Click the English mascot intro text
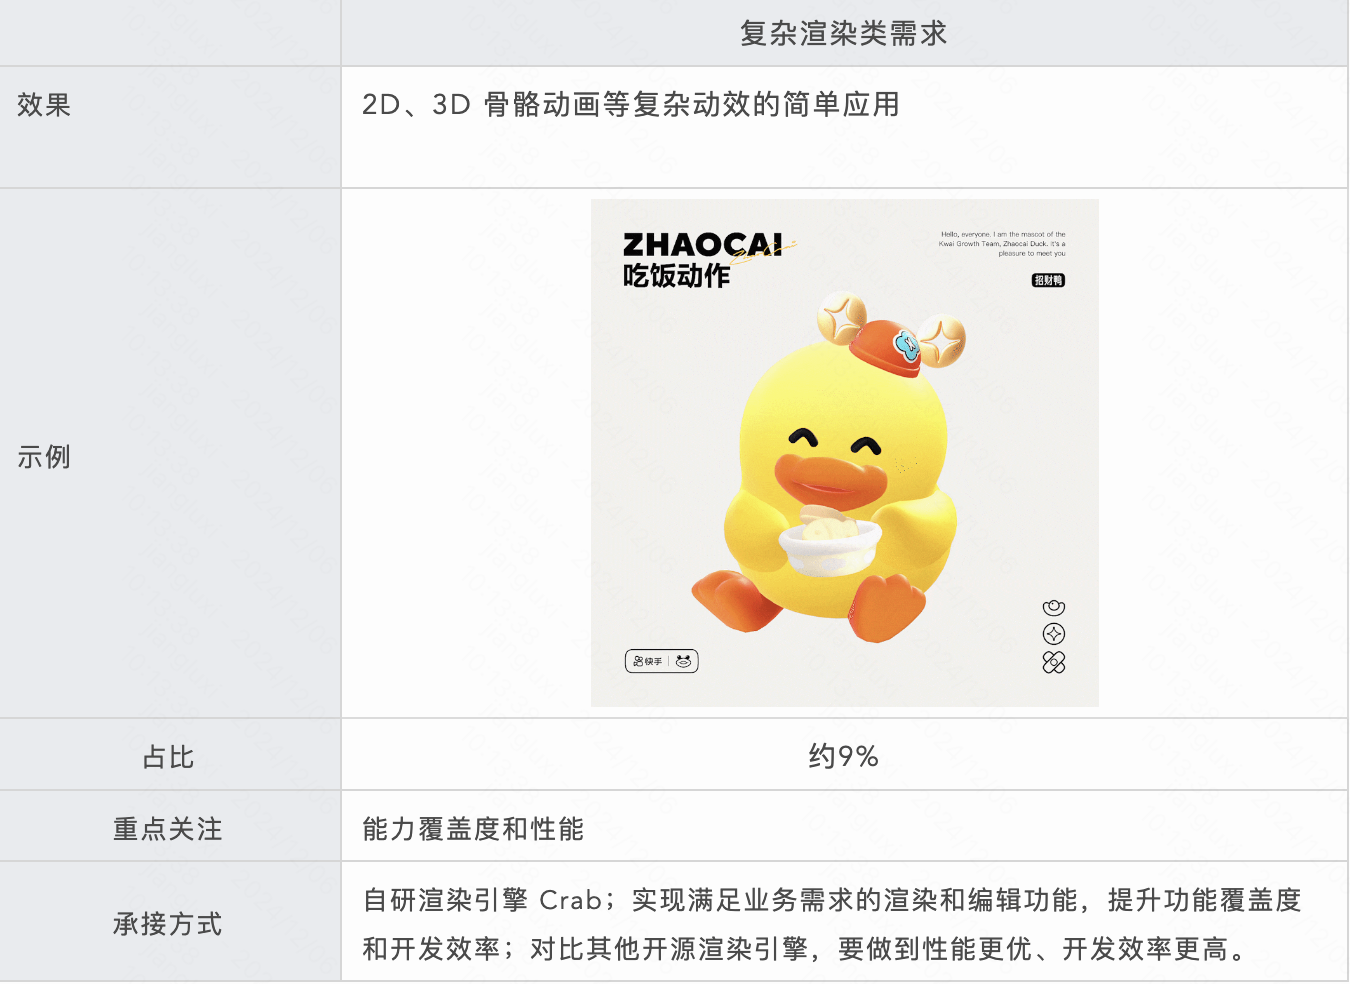Screen dimensions: 1350x984 1002,244
